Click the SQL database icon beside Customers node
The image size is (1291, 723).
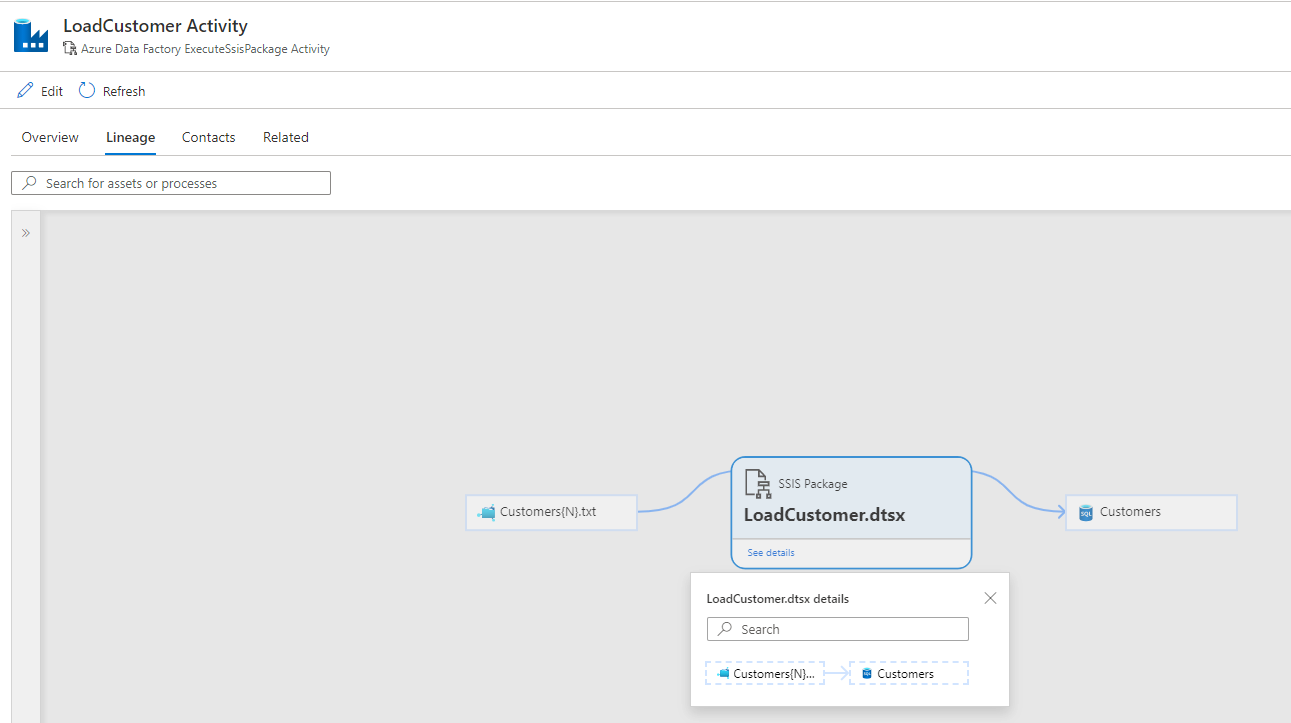click(x=1085, y=513)
